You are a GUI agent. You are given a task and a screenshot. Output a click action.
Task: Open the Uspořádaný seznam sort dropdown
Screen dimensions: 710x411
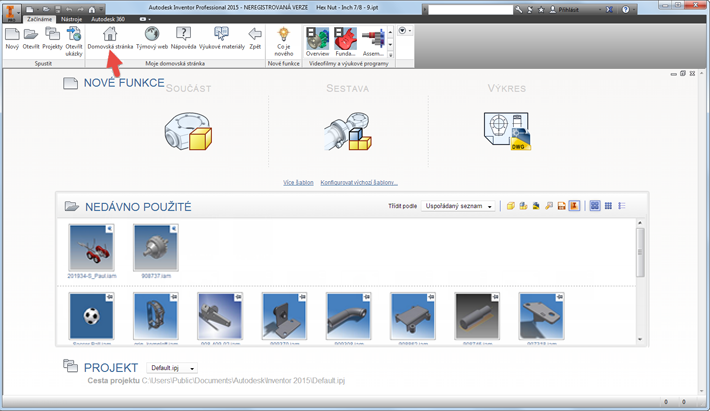pos(458,206)
